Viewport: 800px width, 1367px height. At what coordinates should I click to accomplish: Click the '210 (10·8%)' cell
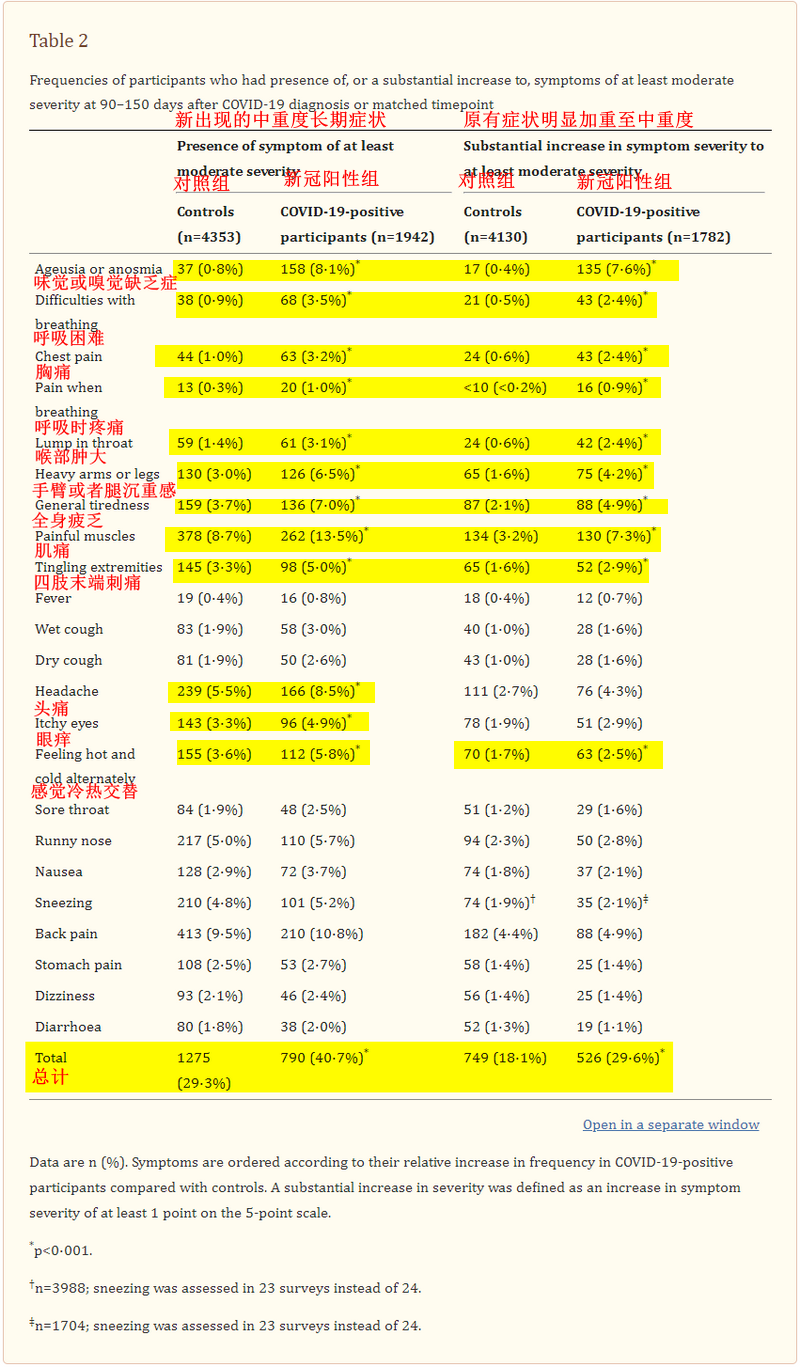[322, 934]
